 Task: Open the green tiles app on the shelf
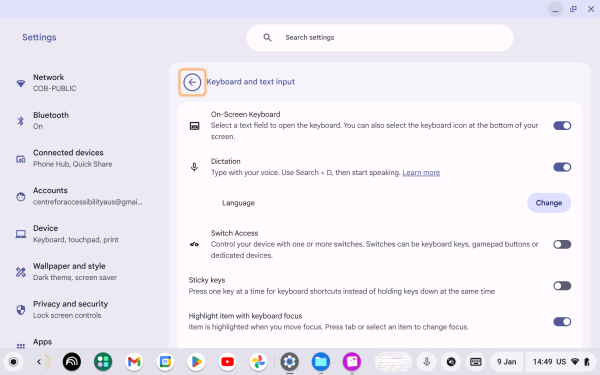tap(103, 362)
